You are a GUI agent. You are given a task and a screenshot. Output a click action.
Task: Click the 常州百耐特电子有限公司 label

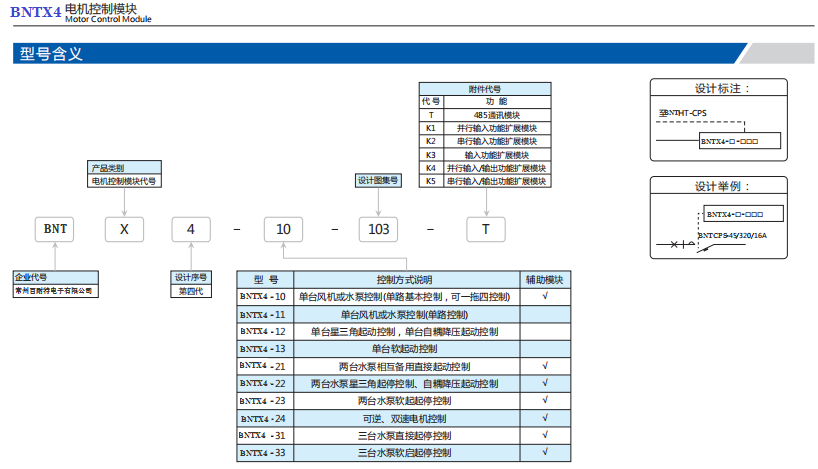pyautogui.click(x=54, y=290)
